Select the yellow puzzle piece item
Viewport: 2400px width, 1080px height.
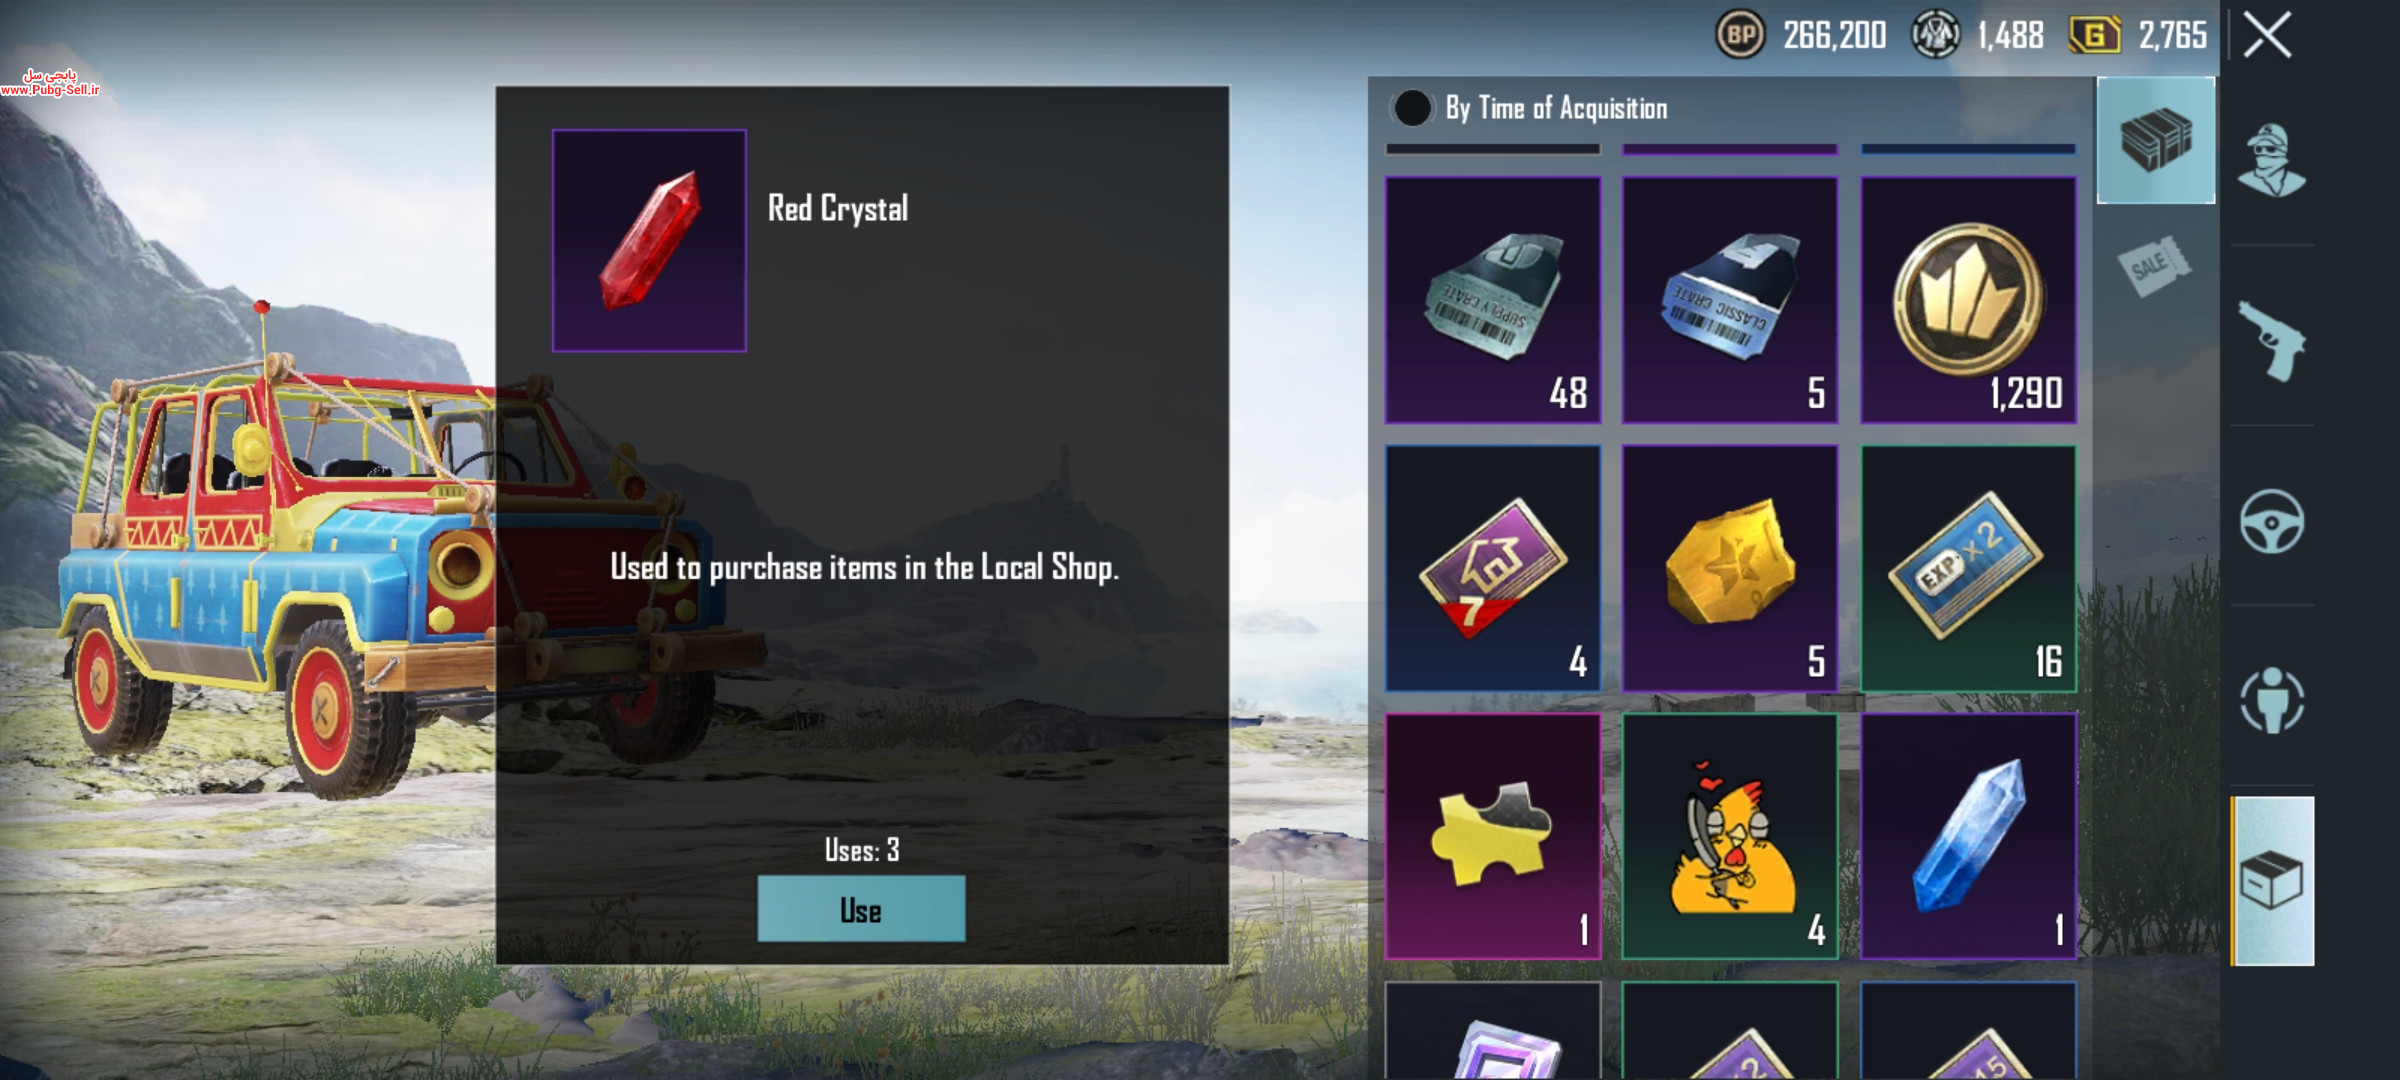(x=1493, y=836)
